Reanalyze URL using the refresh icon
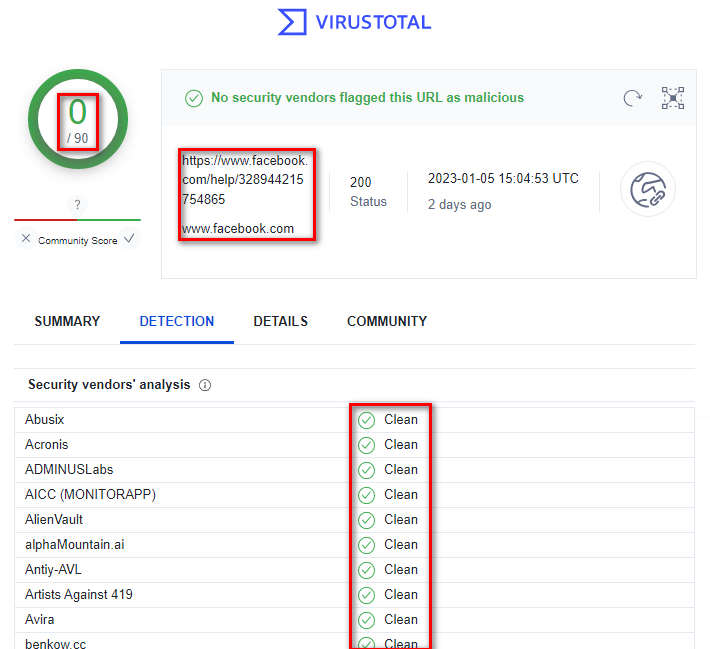This screenshot has height=649, width=710. click(x=632, y=98)
